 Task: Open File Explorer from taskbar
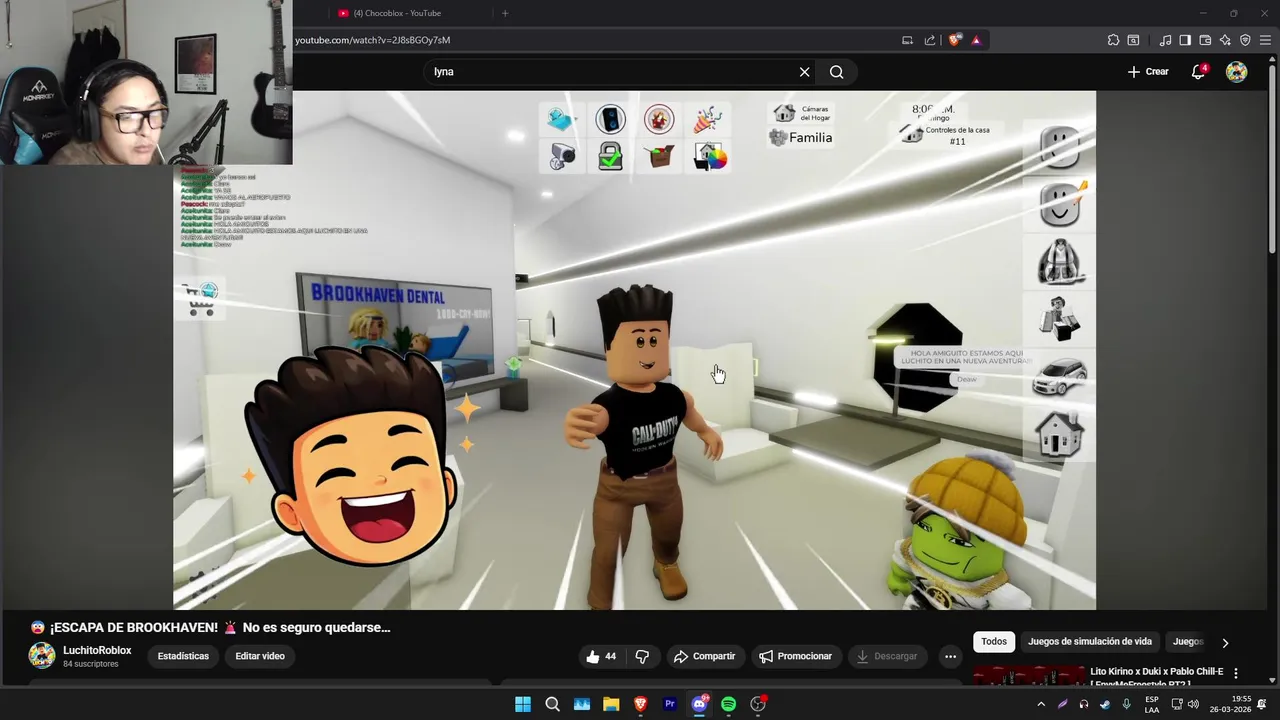pos(611,704)
